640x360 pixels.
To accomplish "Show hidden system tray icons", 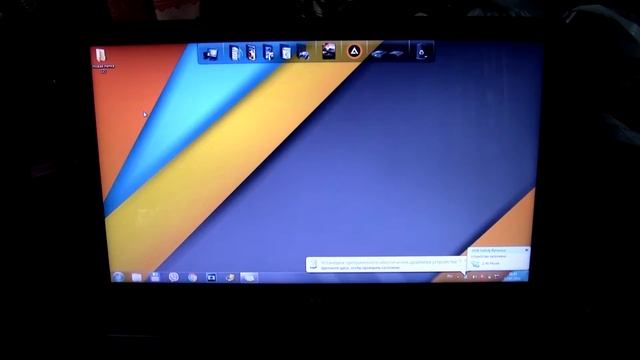I will point(458,277).
